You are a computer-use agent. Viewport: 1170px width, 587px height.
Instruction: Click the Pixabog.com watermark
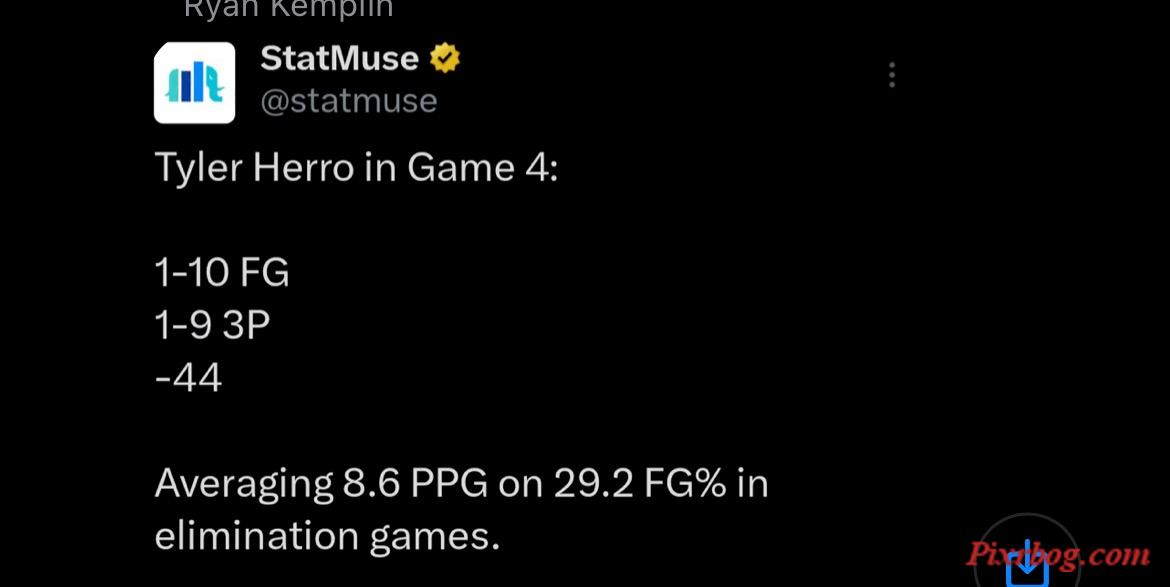coord(1058,555)
